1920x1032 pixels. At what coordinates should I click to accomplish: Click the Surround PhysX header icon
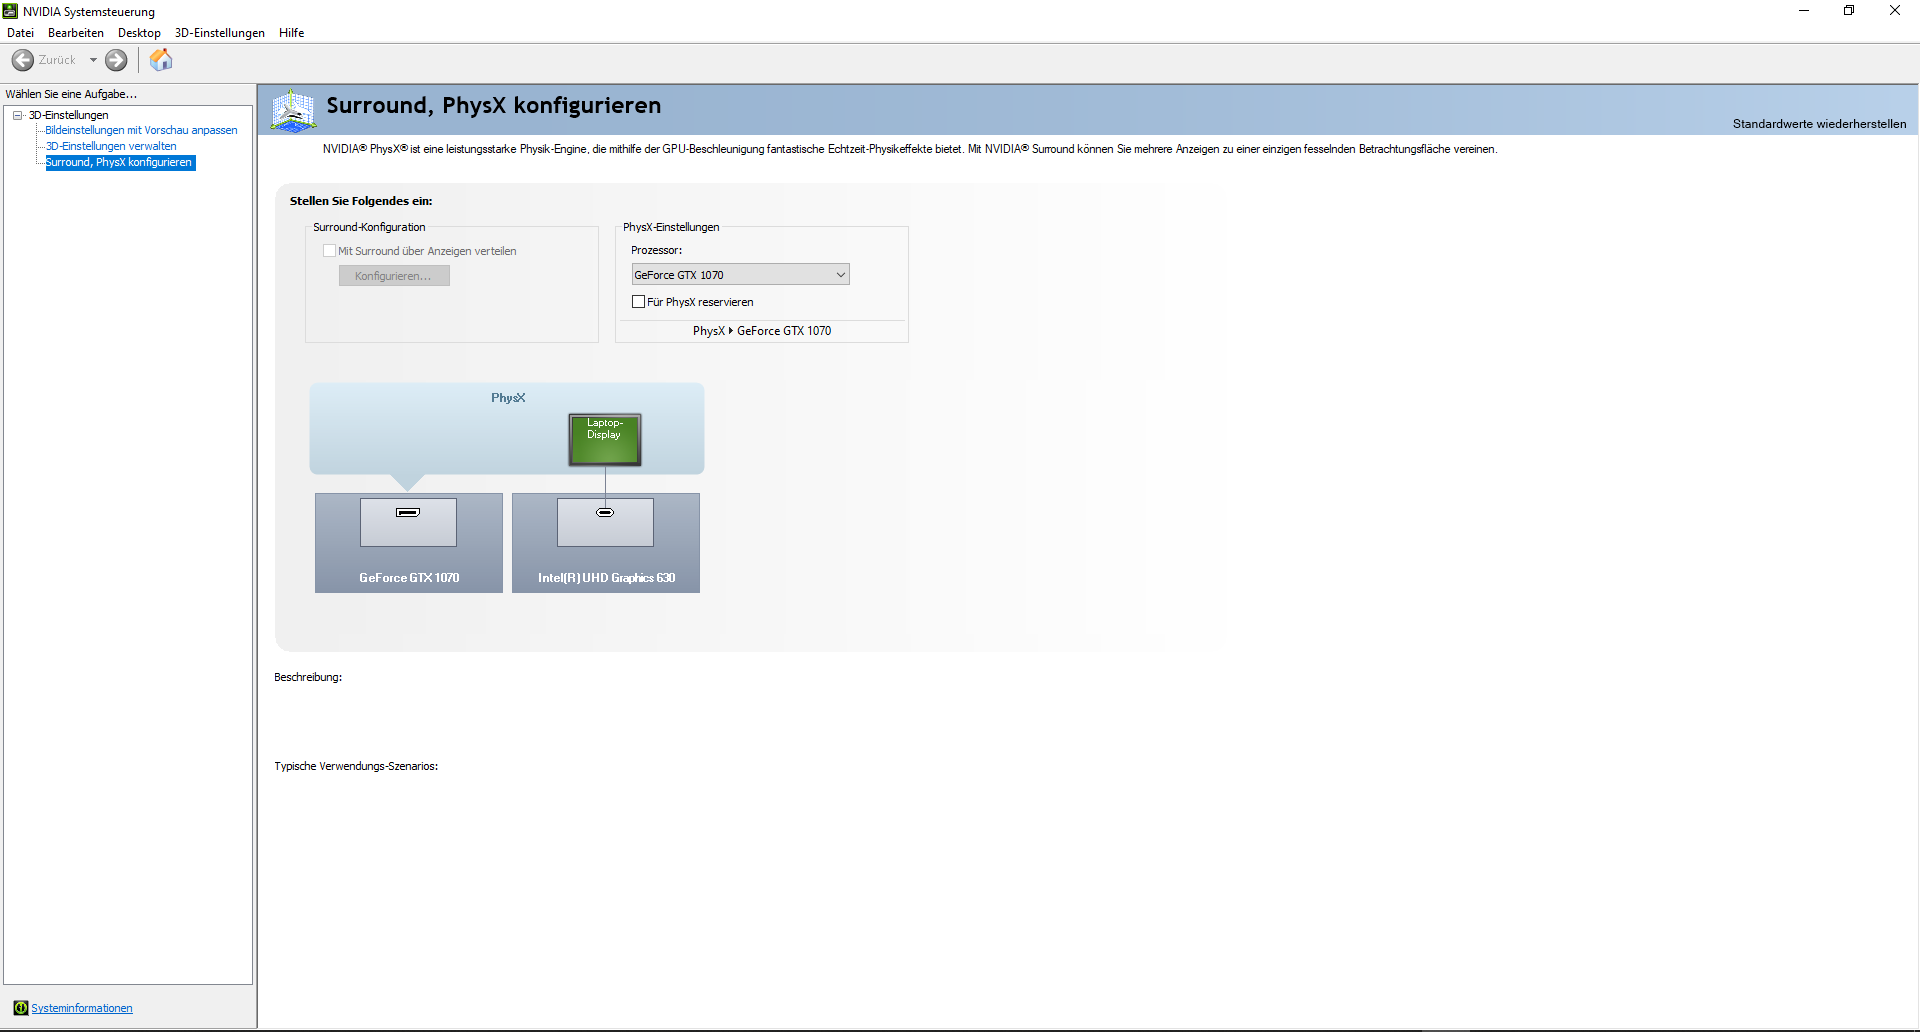pos(293,110)
